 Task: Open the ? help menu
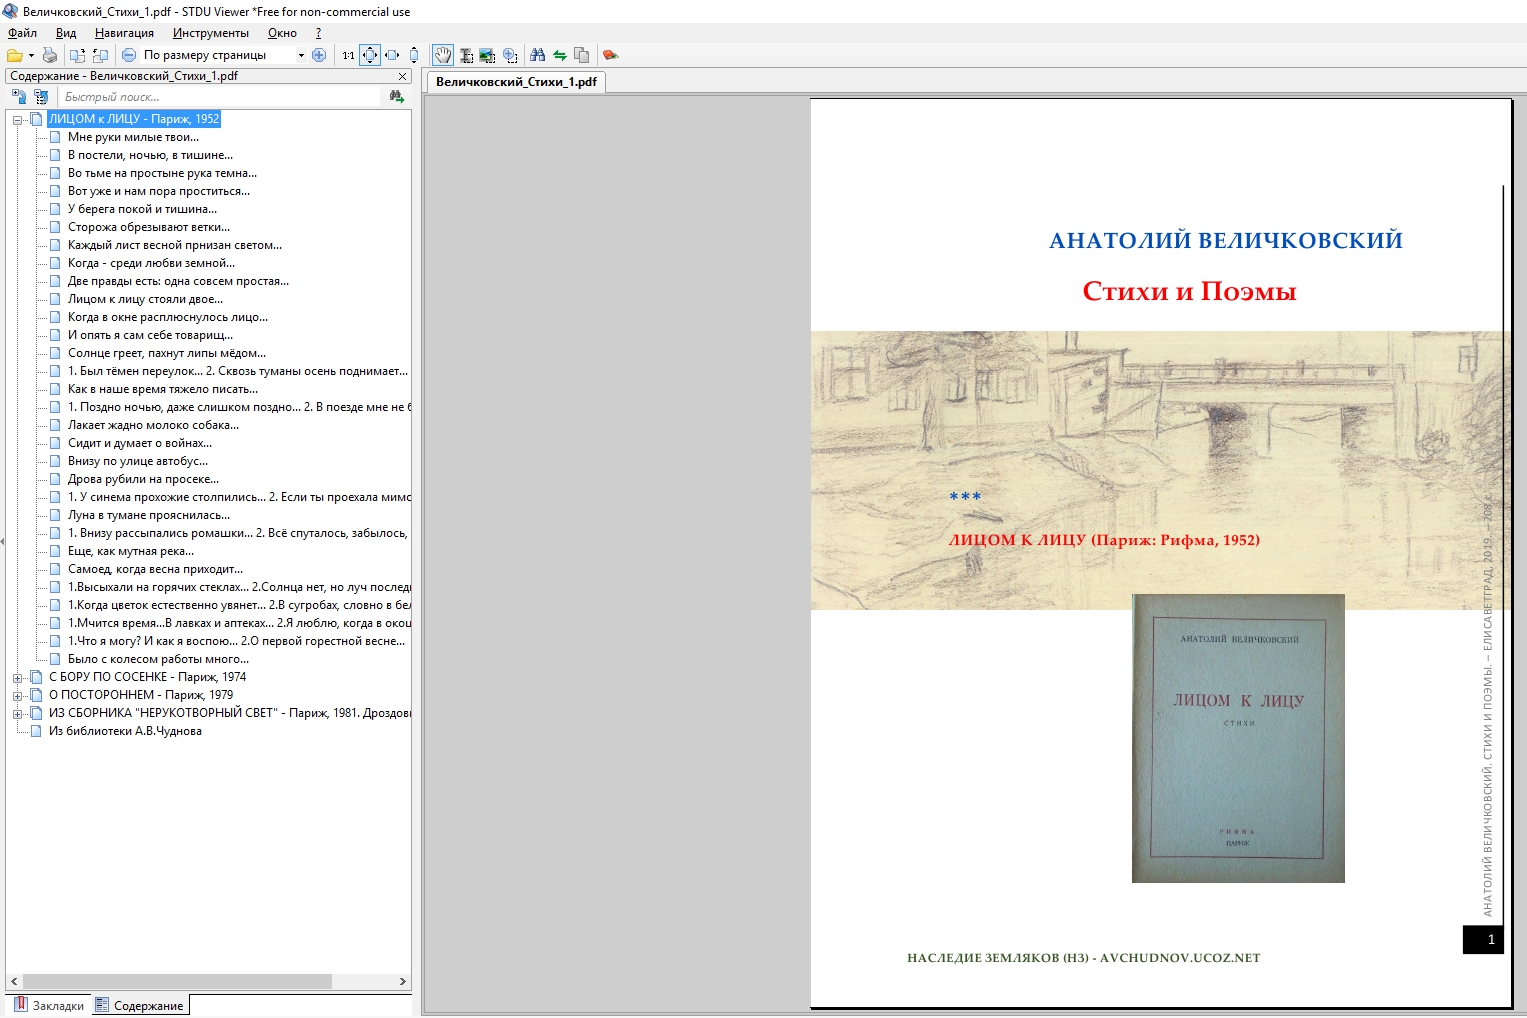tap(318, 33)
